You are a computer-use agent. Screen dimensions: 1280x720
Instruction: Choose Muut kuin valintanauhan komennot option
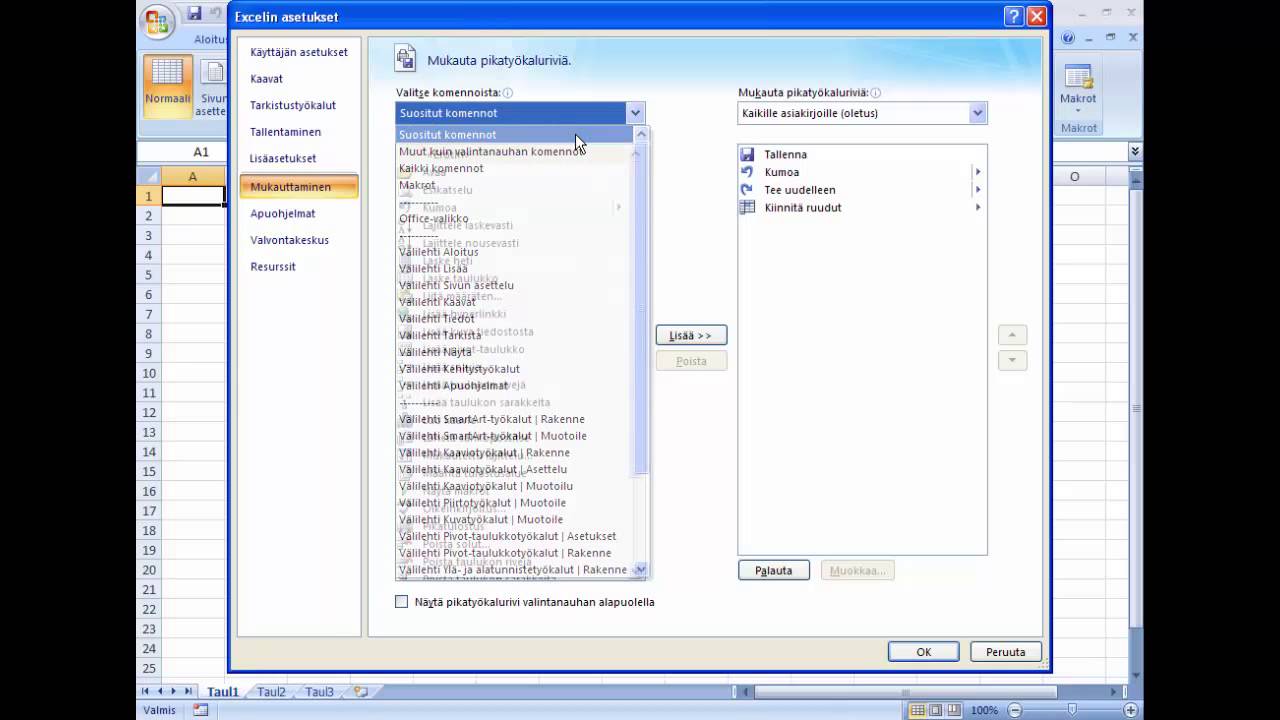(515, 151)
